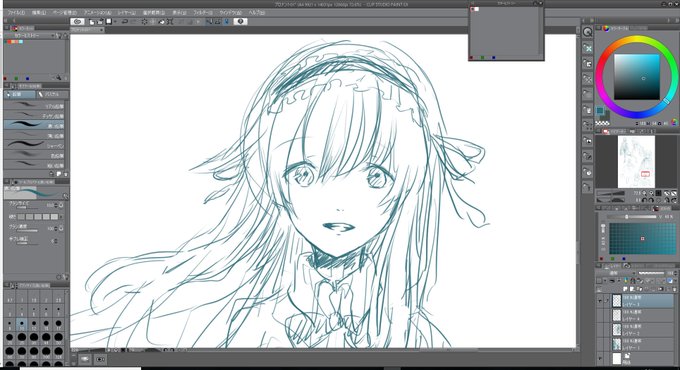The image size is (680, 370).
Task: Click the highlighted brush size preset
Action: coord(22,324)
